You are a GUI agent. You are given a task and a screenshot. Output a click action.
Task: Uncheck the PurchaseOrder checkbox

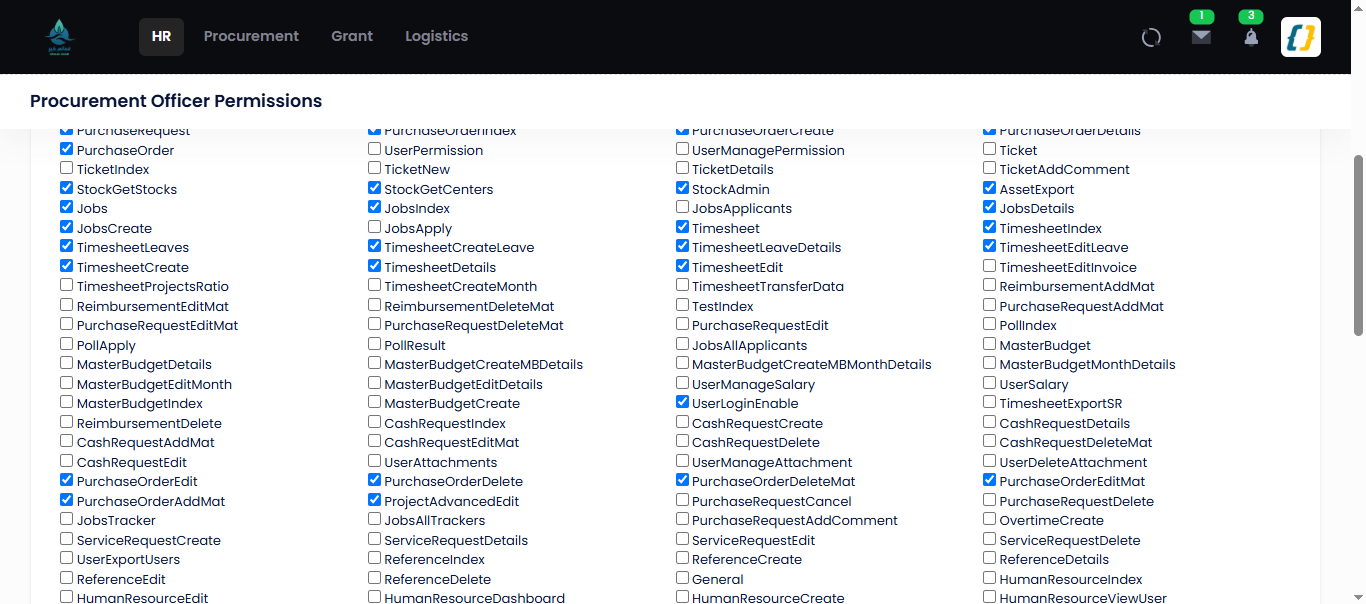pyautogui.click(x=67, y=149)
